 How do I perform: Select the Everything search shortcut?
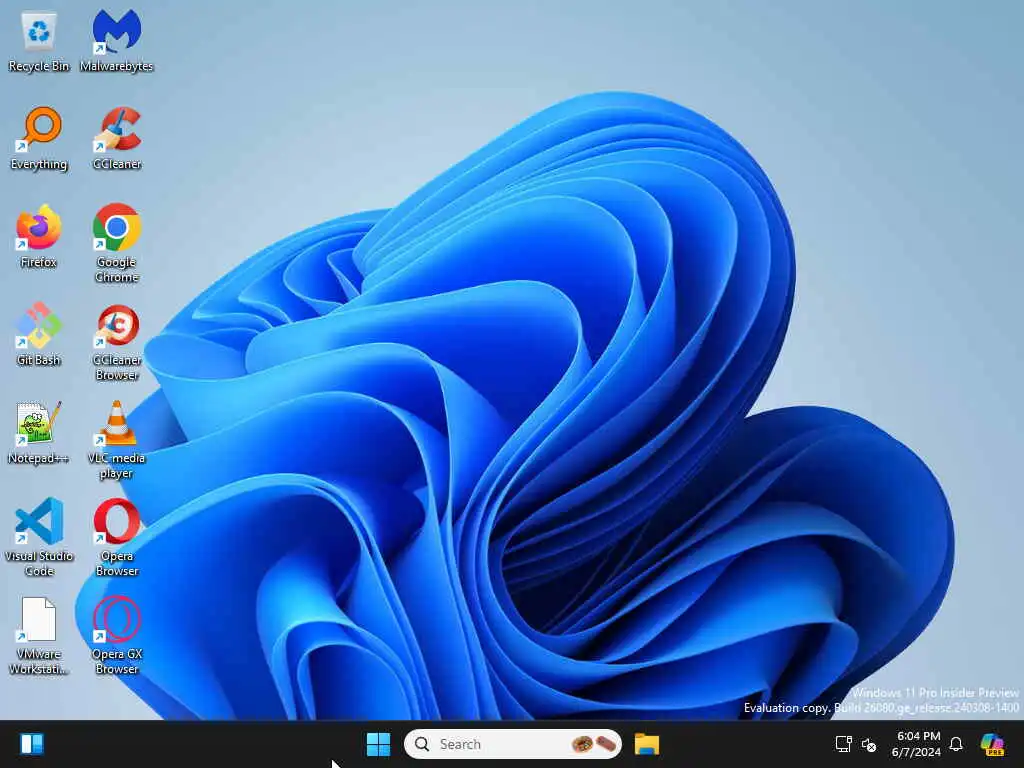point(39,138)
